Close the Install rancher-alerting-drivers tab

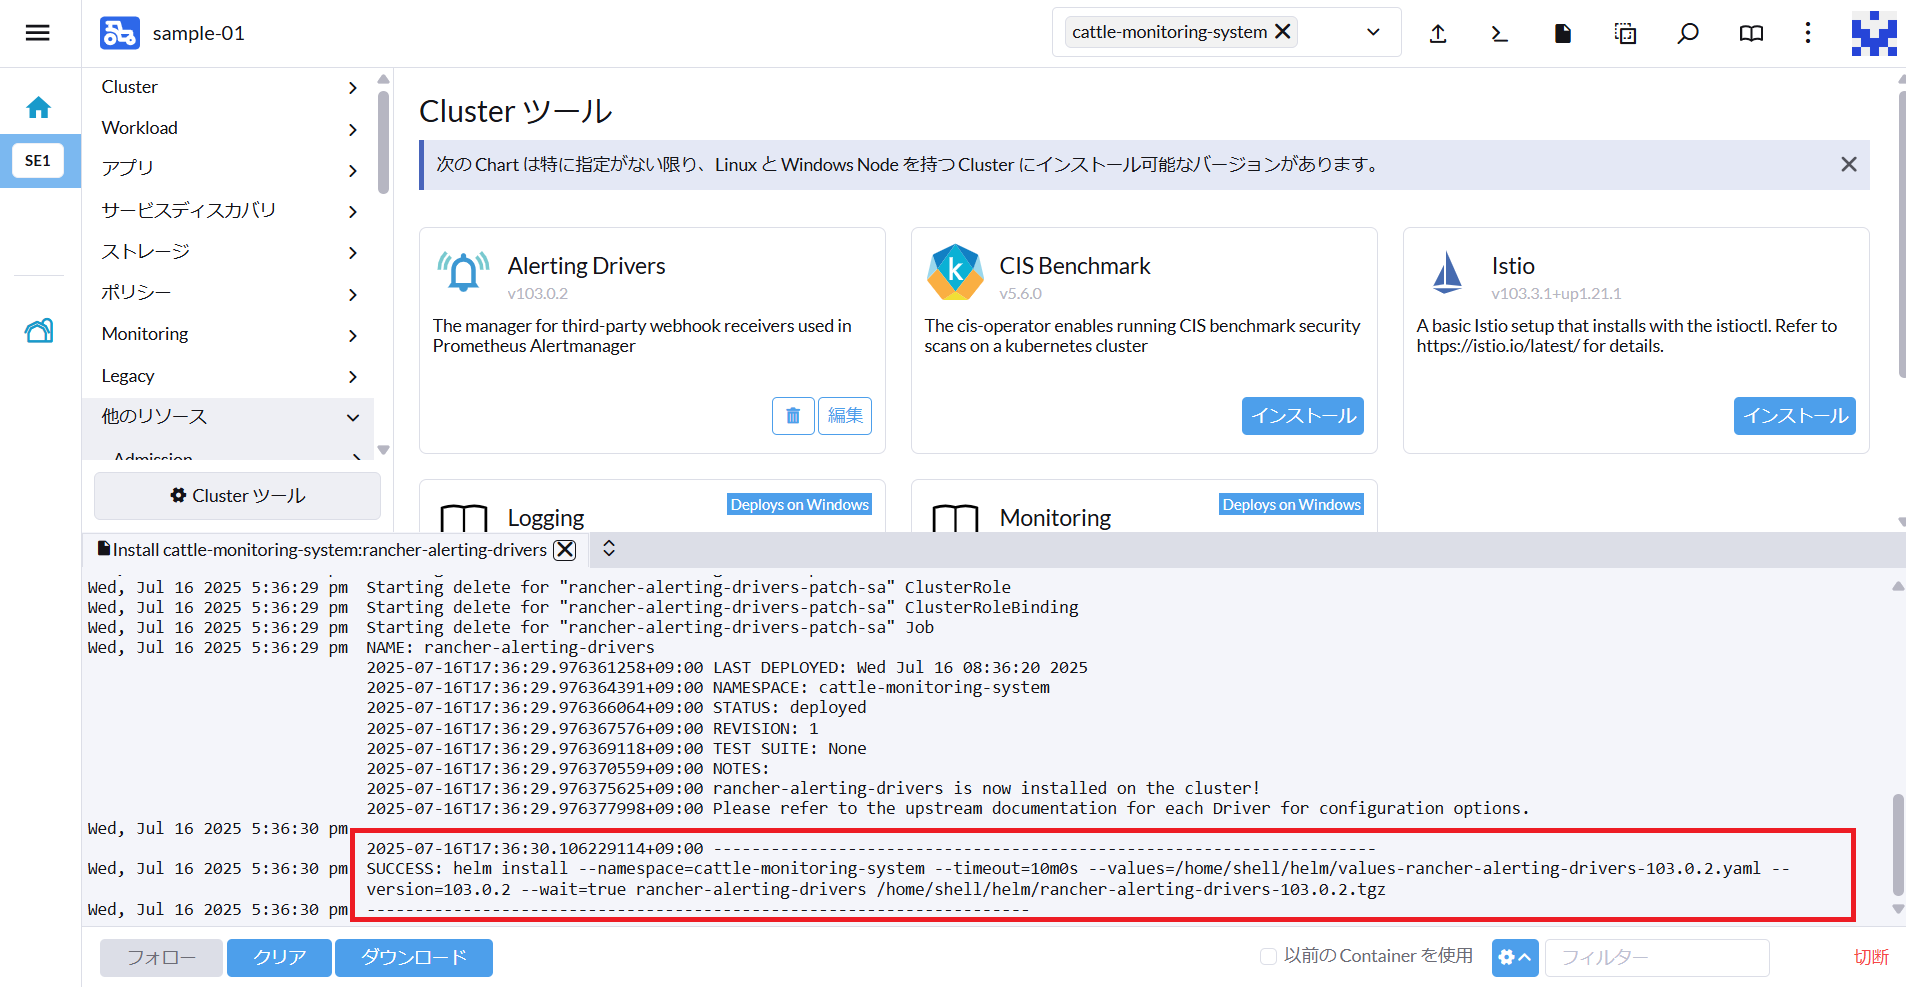[x=565, y=549]
